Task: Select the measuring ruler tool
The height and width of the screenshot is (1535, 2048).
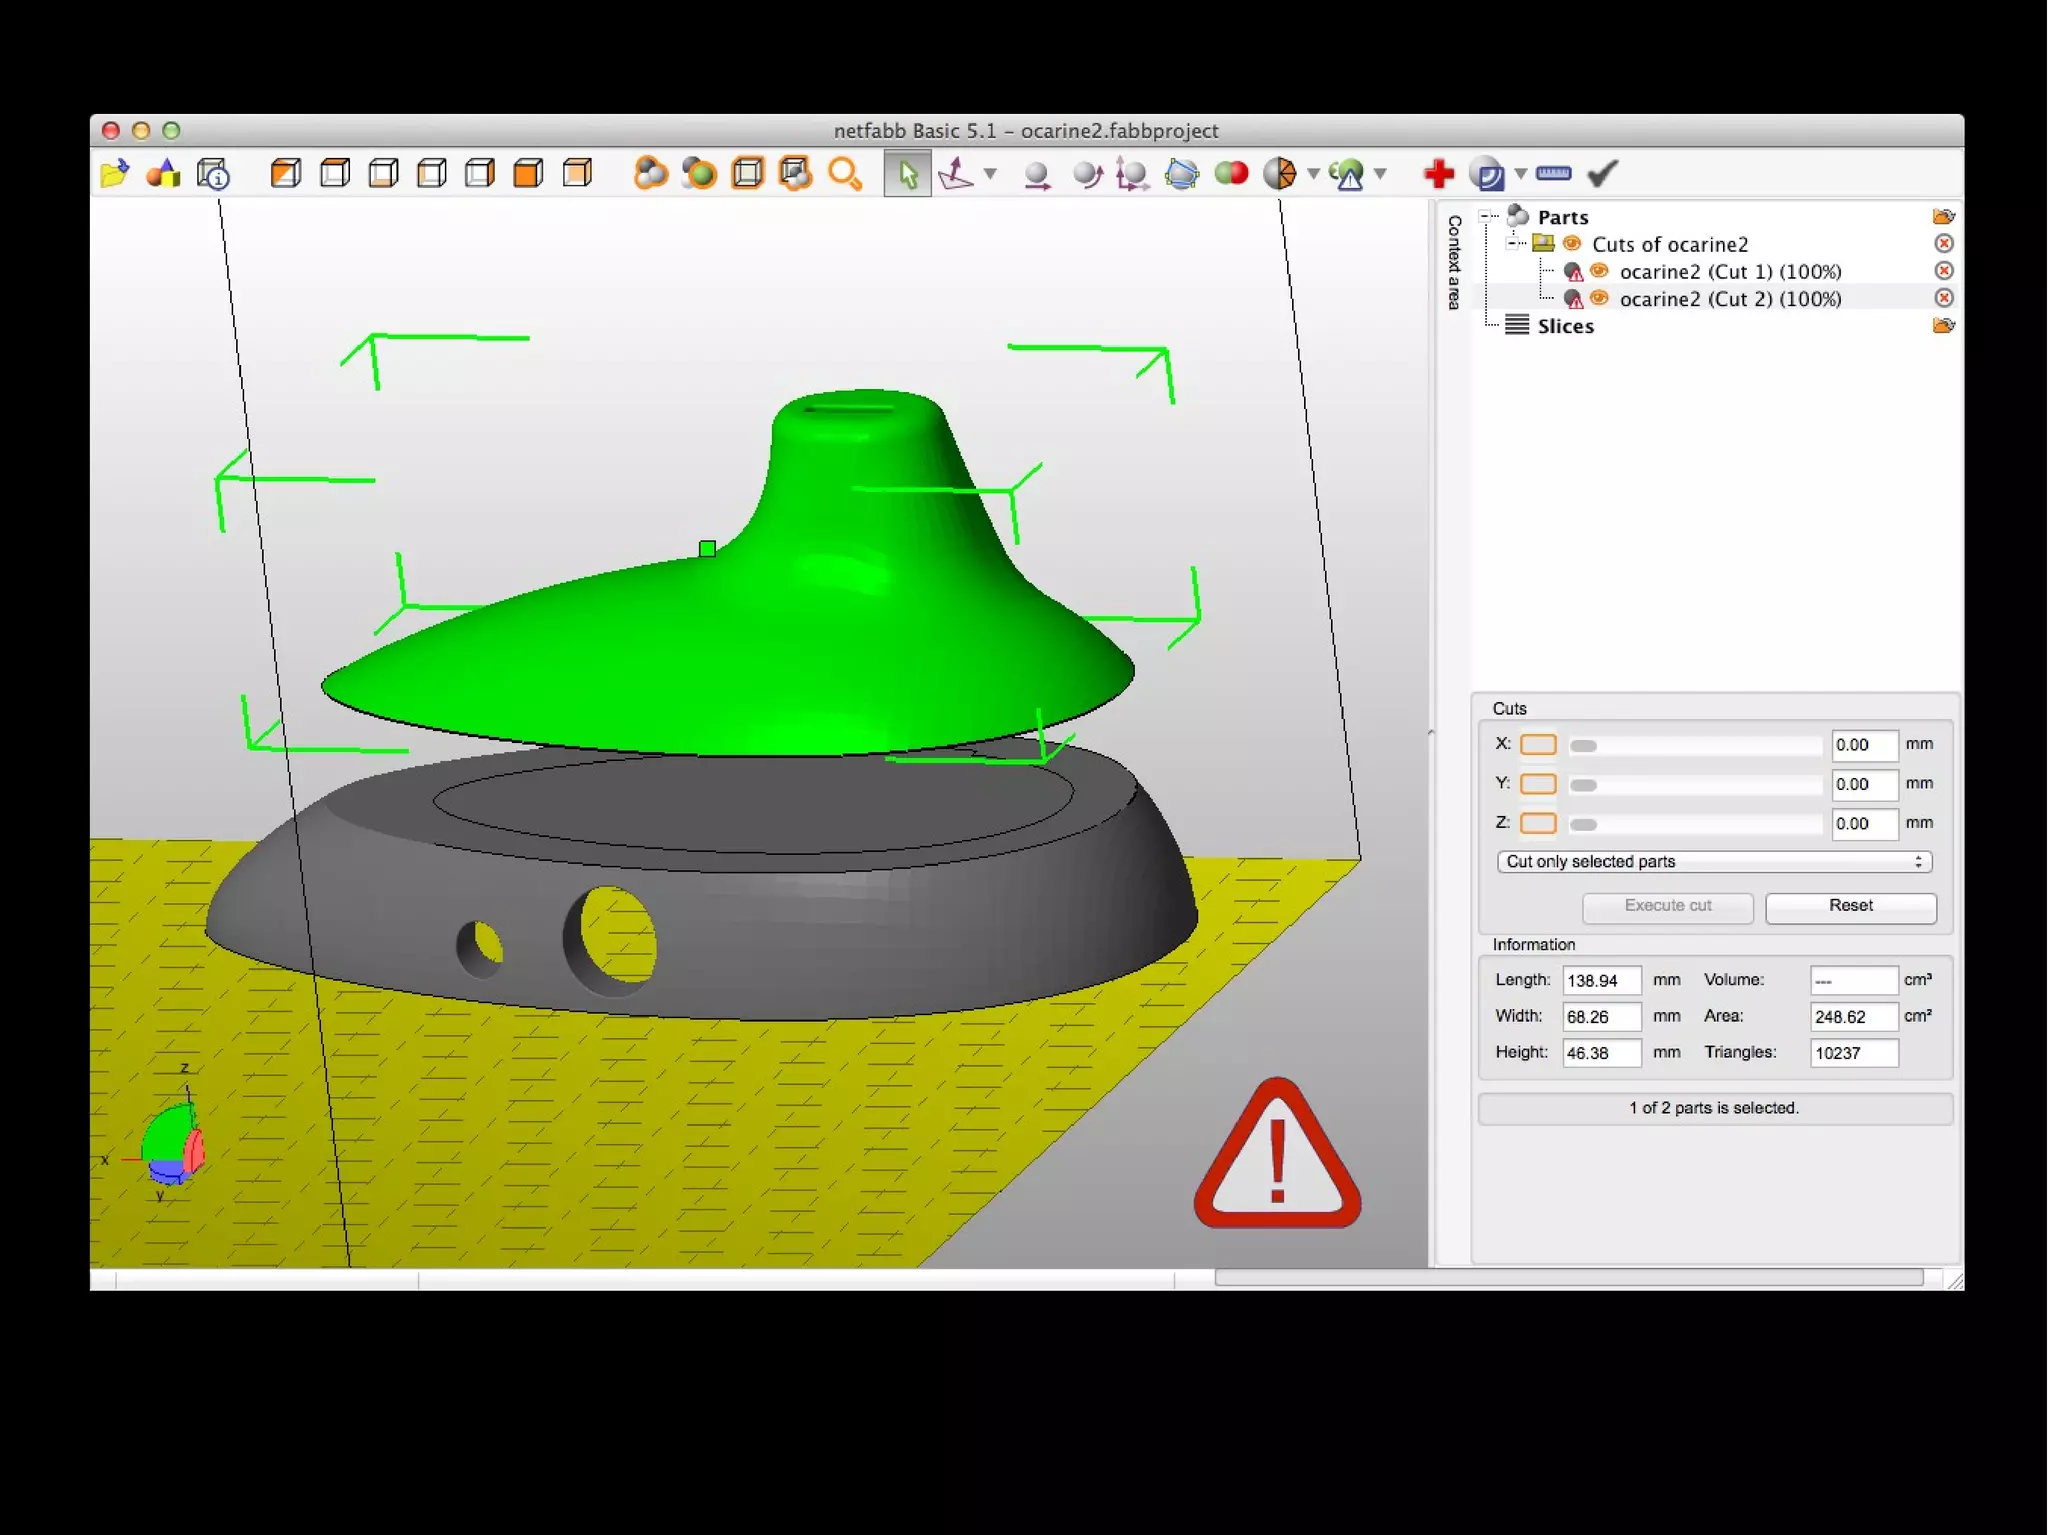Action: pyautogui.click(x=1552, y=174)
